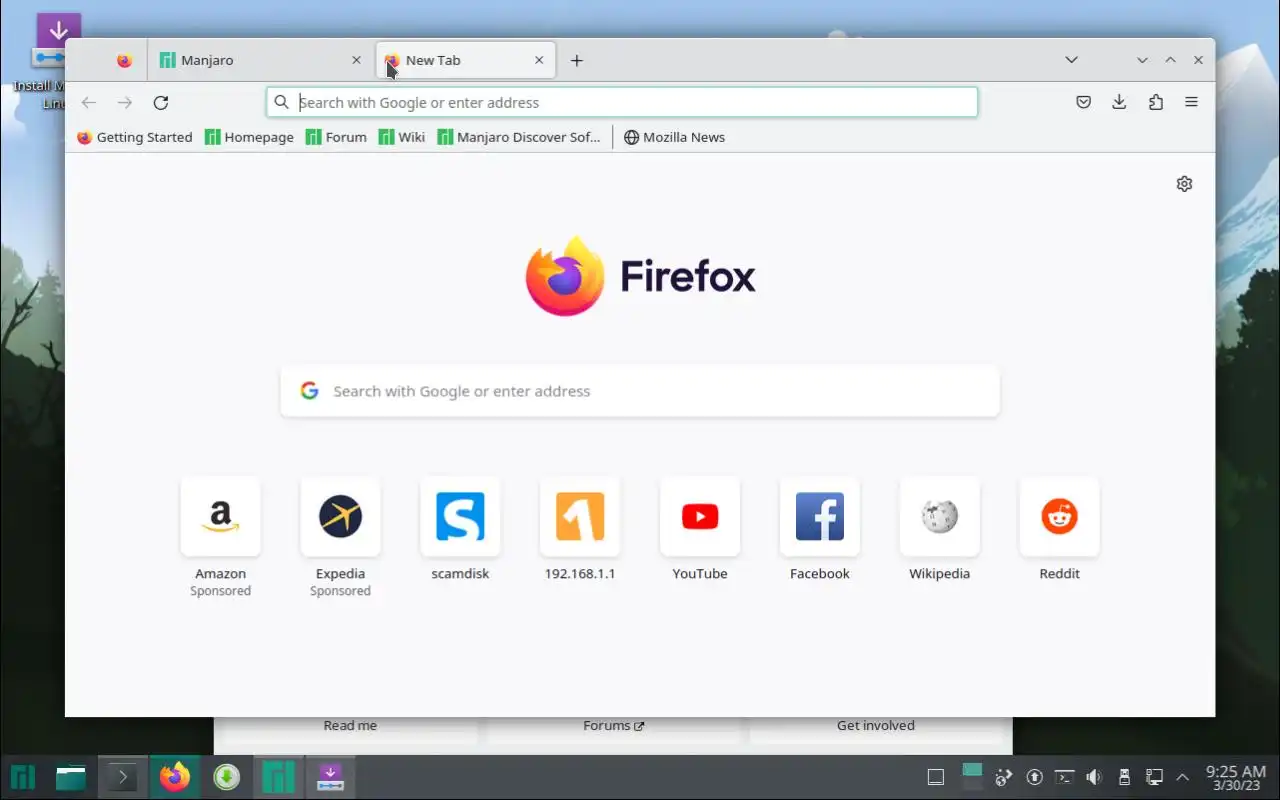The image size is (1280, 800).
Task: Go forward one page
Action: coord(125,102)
